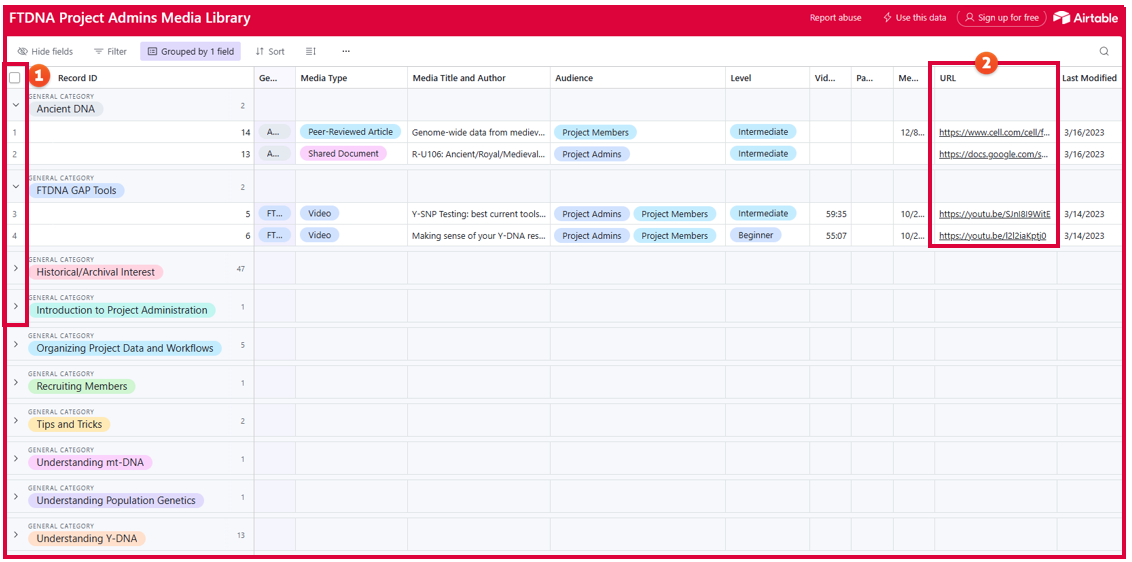Click record ID 13 cell
1132x562 pixels.
pos(139,154)
